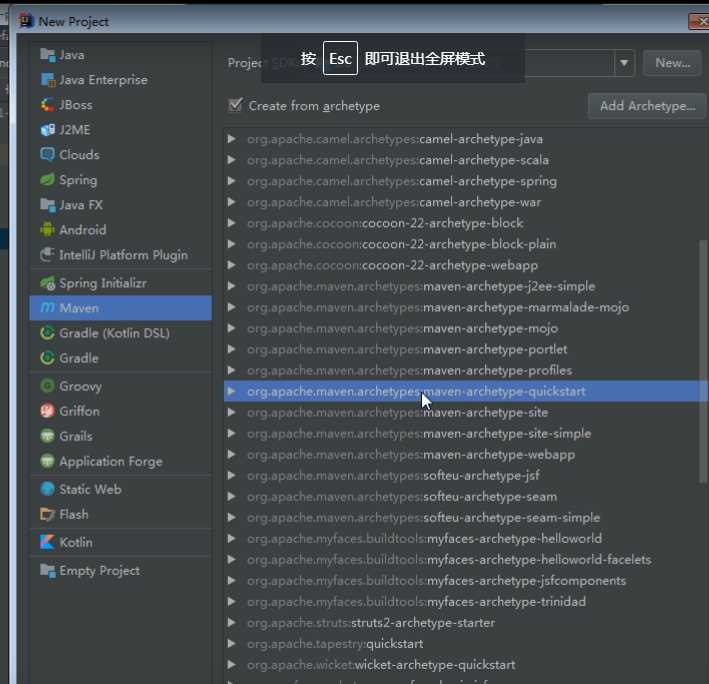The width and height of the screenshot is (709, 684).
Task: Select Spring Initializr label
Action: [103, 283]
